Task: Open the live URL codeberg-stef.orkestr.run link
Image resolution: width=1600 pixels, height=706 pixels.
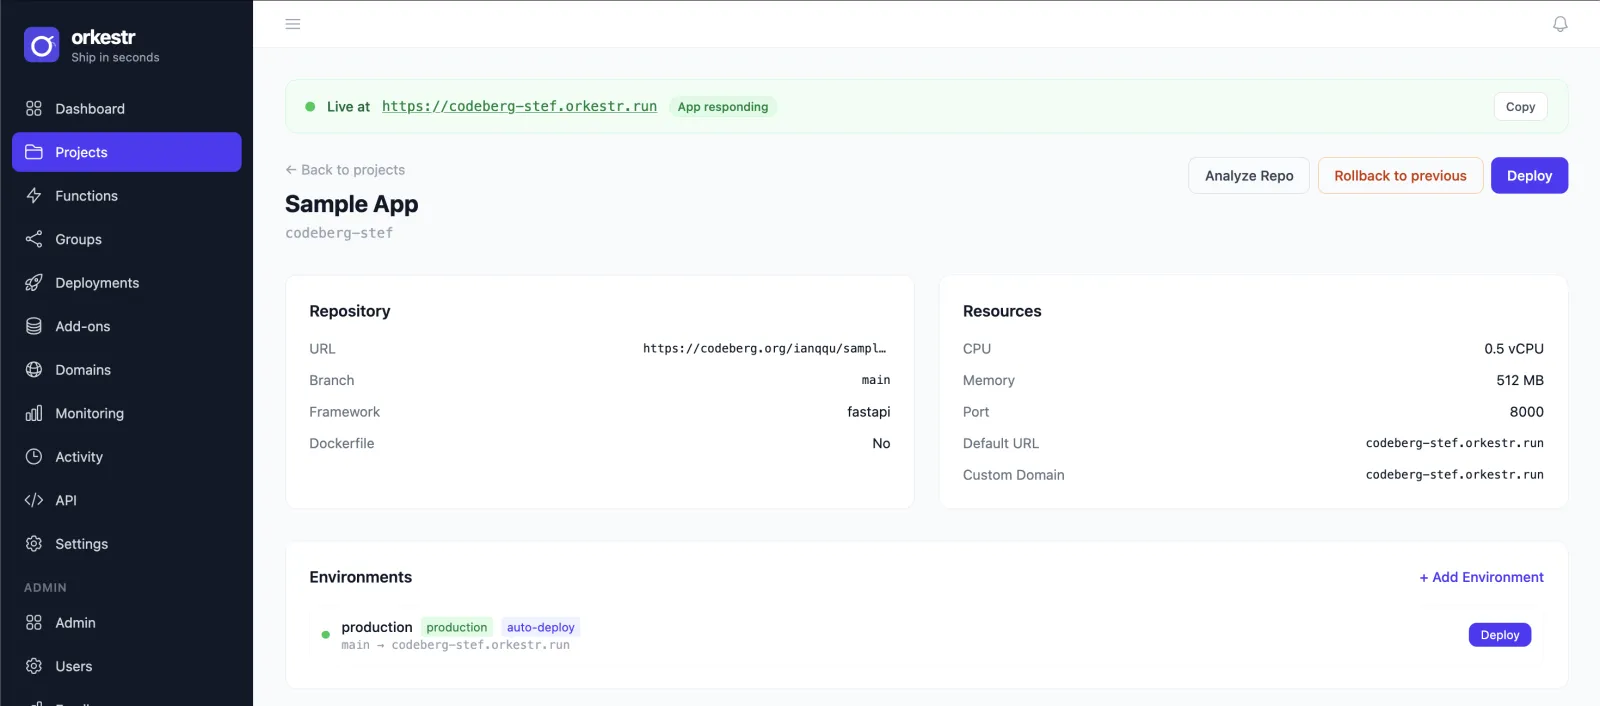Action: coord(519,106)
